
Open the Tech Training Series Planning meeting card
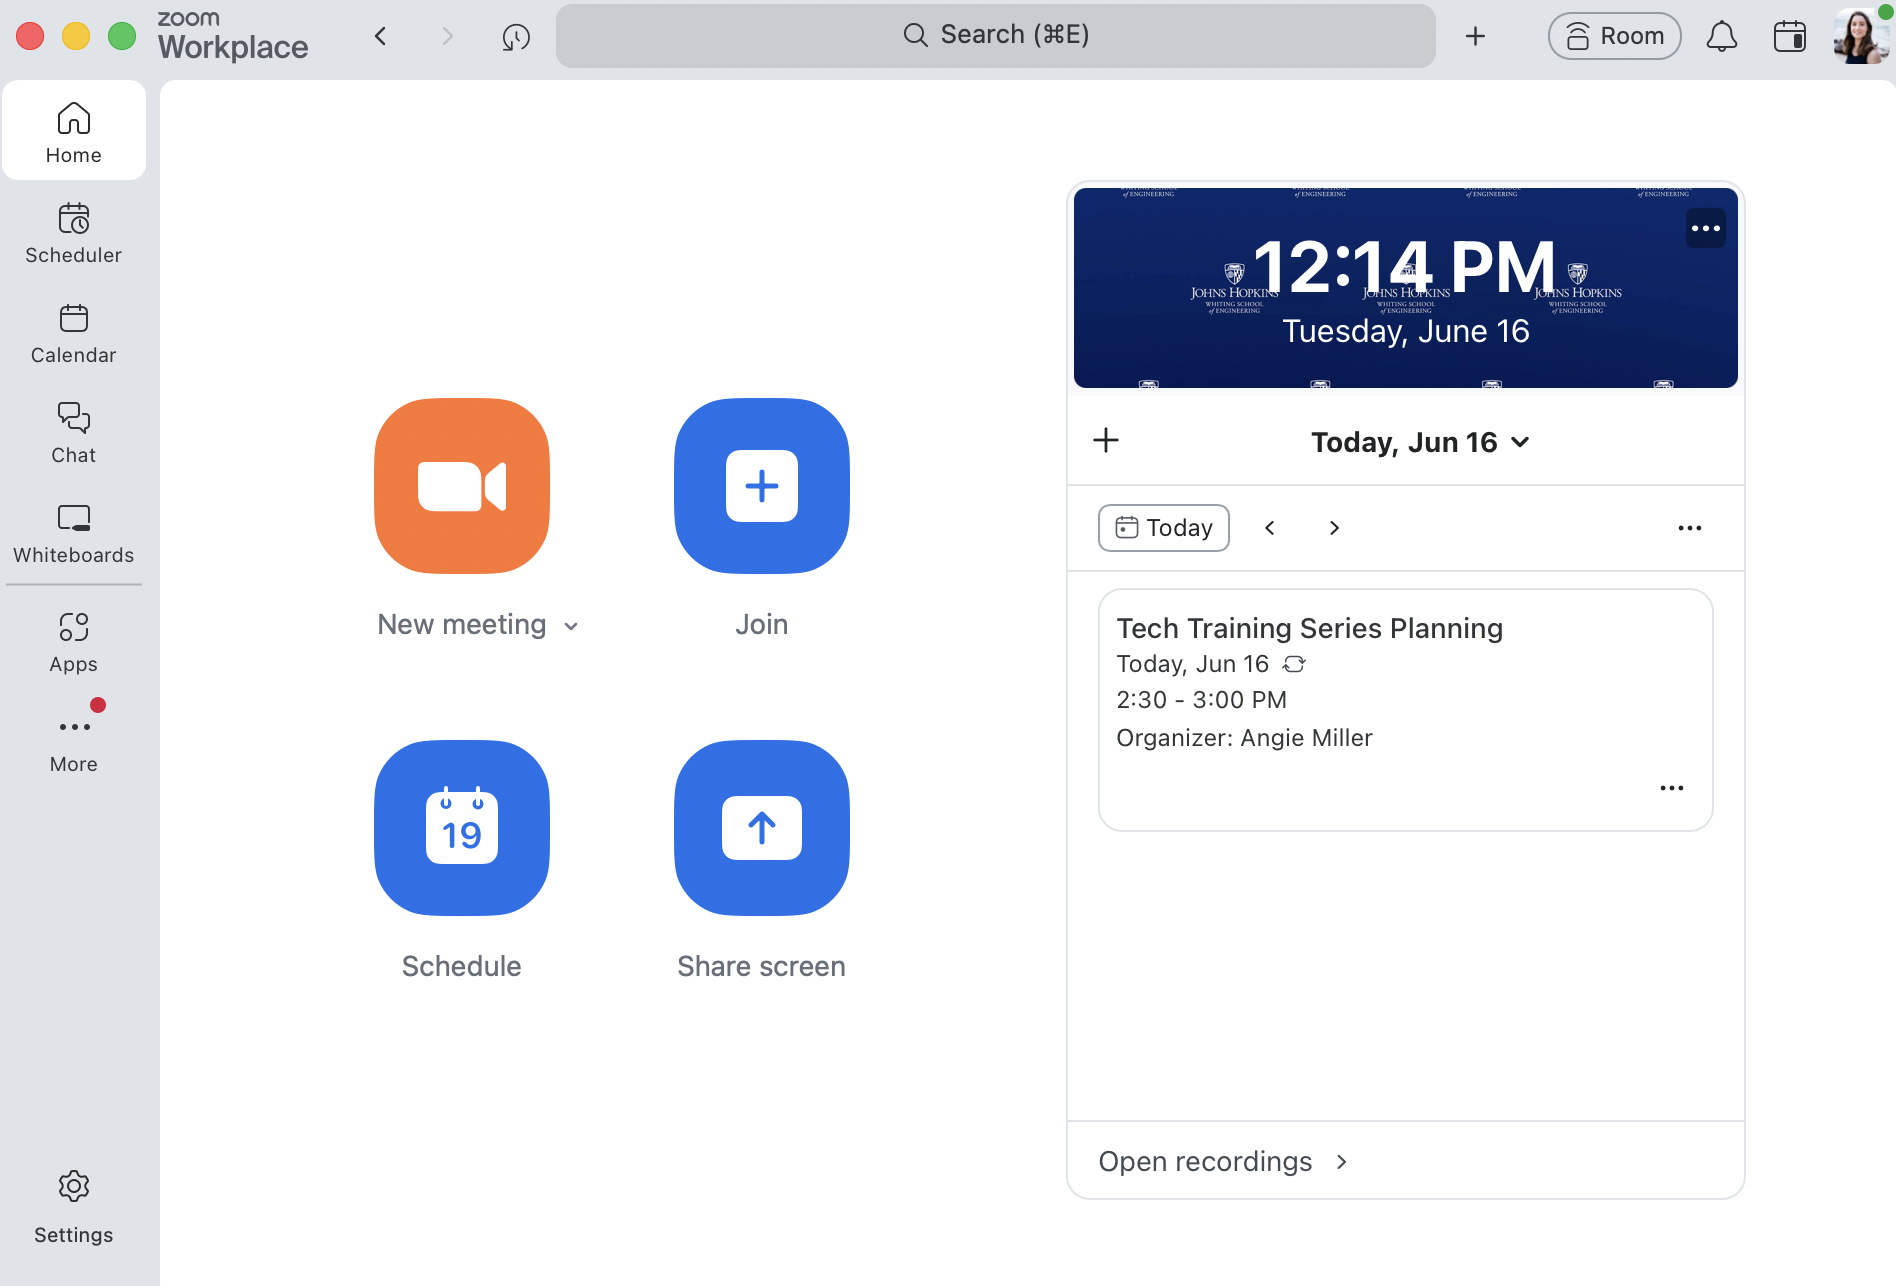click(x=1406, y=710)
